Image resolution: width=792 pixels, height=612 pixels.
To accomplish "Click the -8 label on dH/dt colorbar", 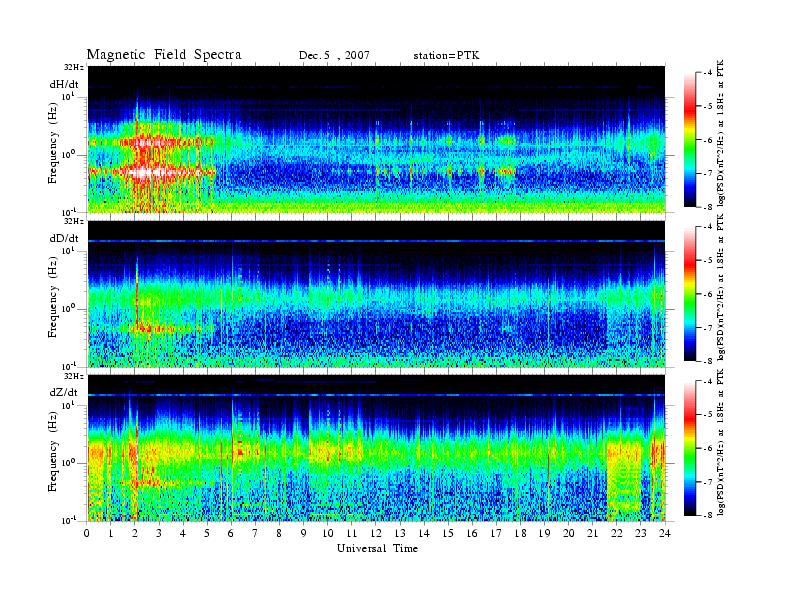I will (708, 207).
